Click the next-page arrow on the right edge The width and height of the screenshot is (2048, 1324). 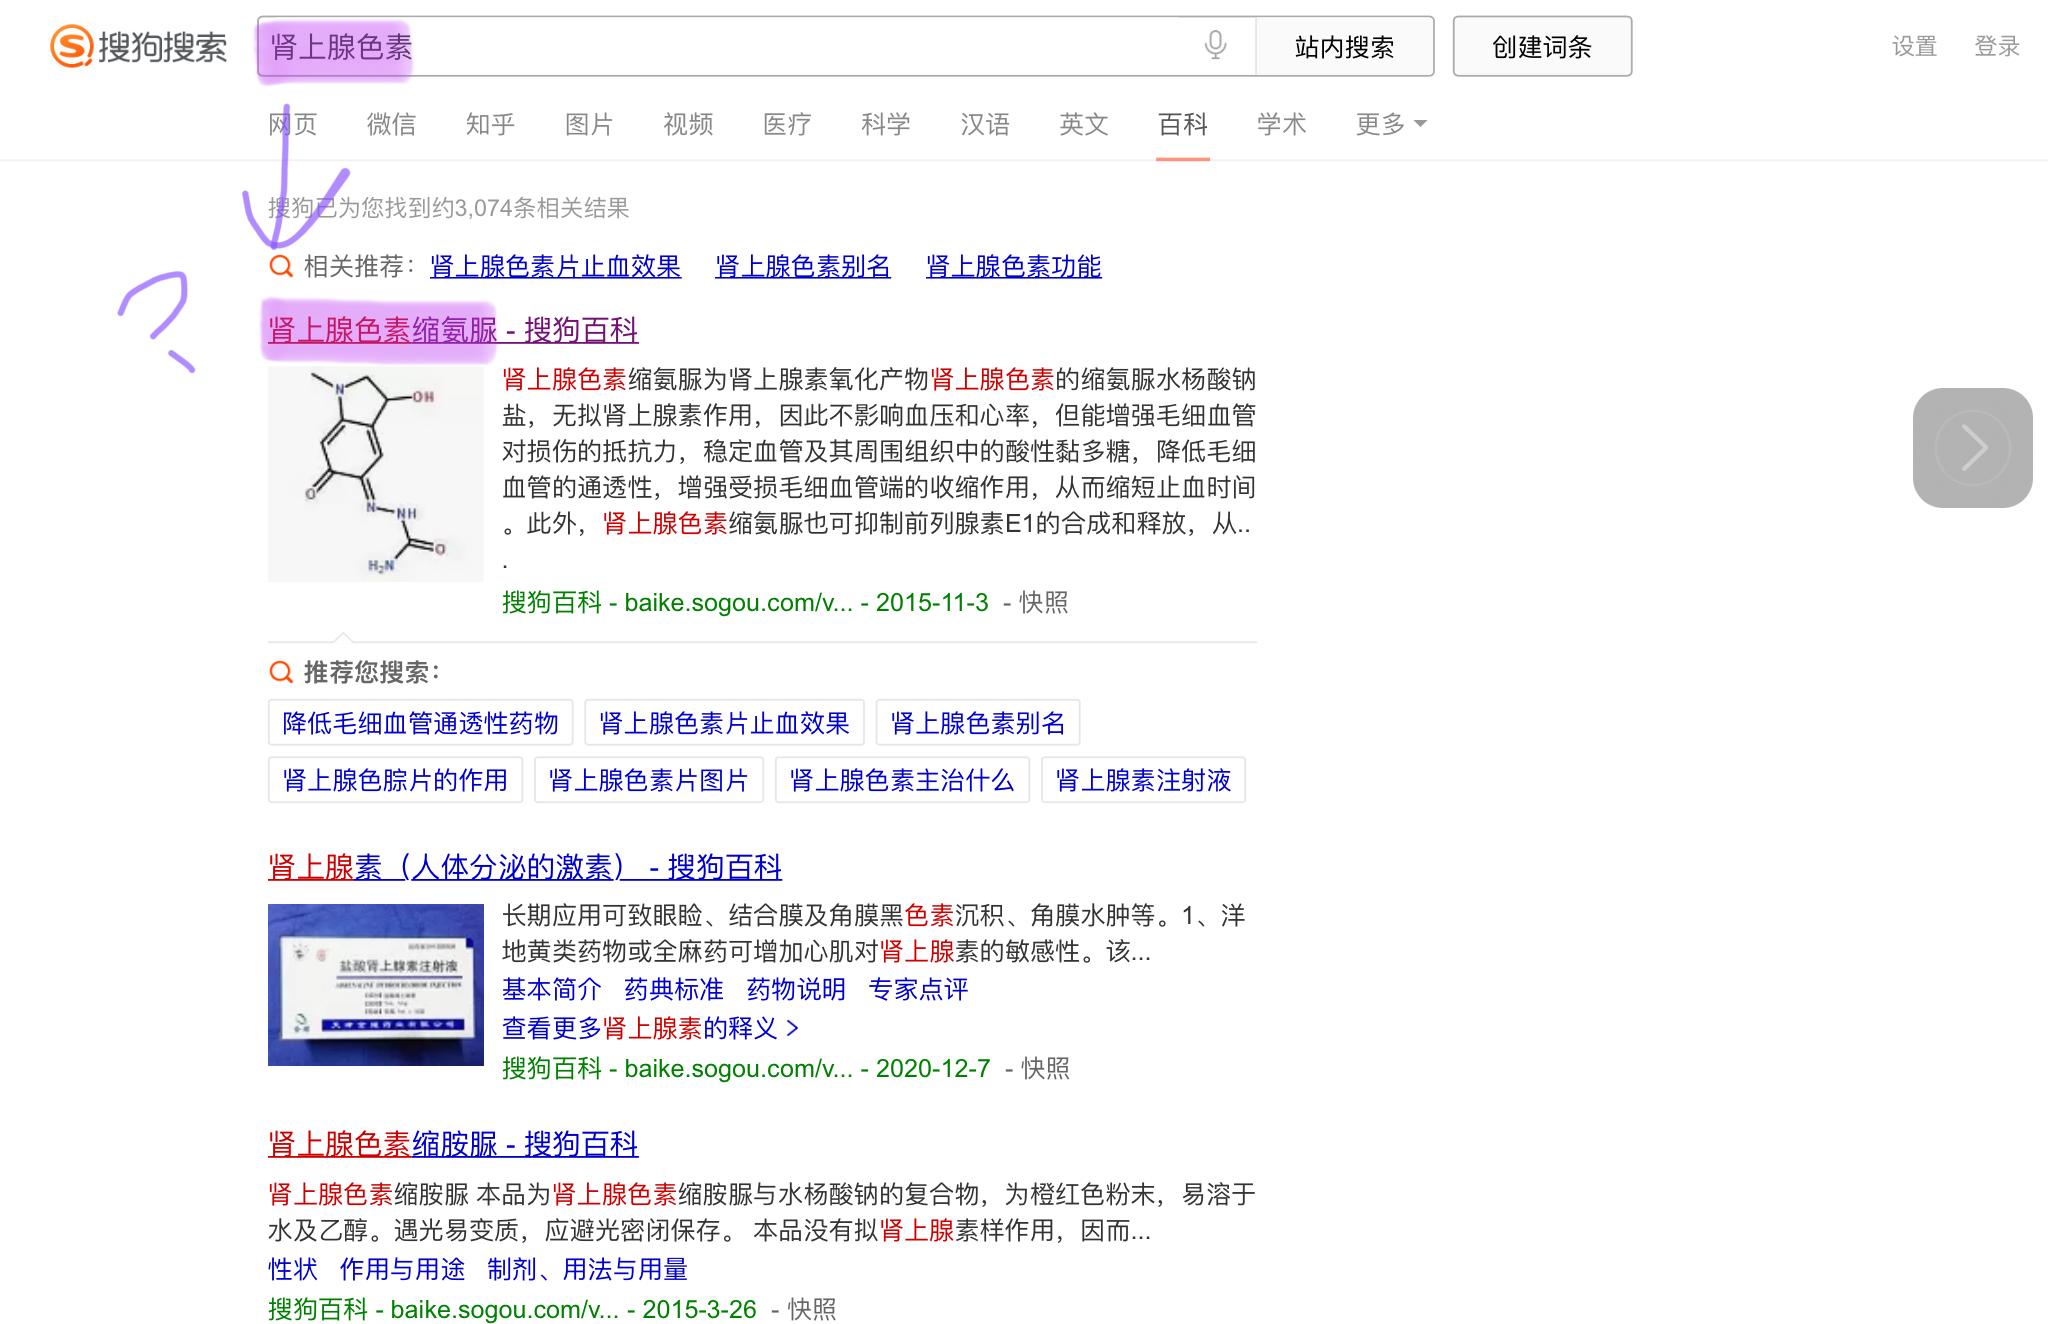pyautogui.click(x=1972, y=448)
